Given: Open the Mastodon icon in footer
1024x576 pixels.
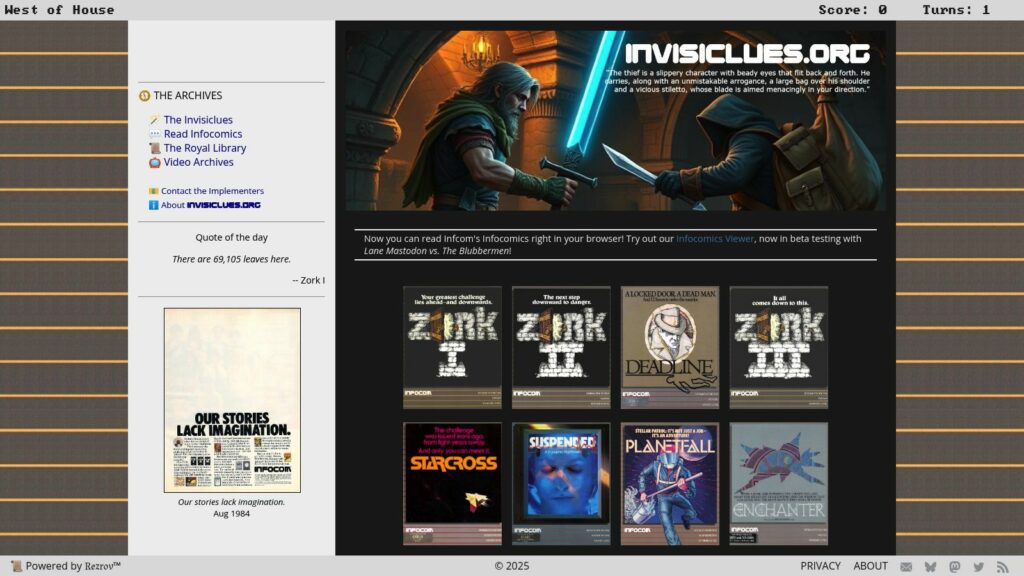Looking at the screenshot, I should [954, 567].
